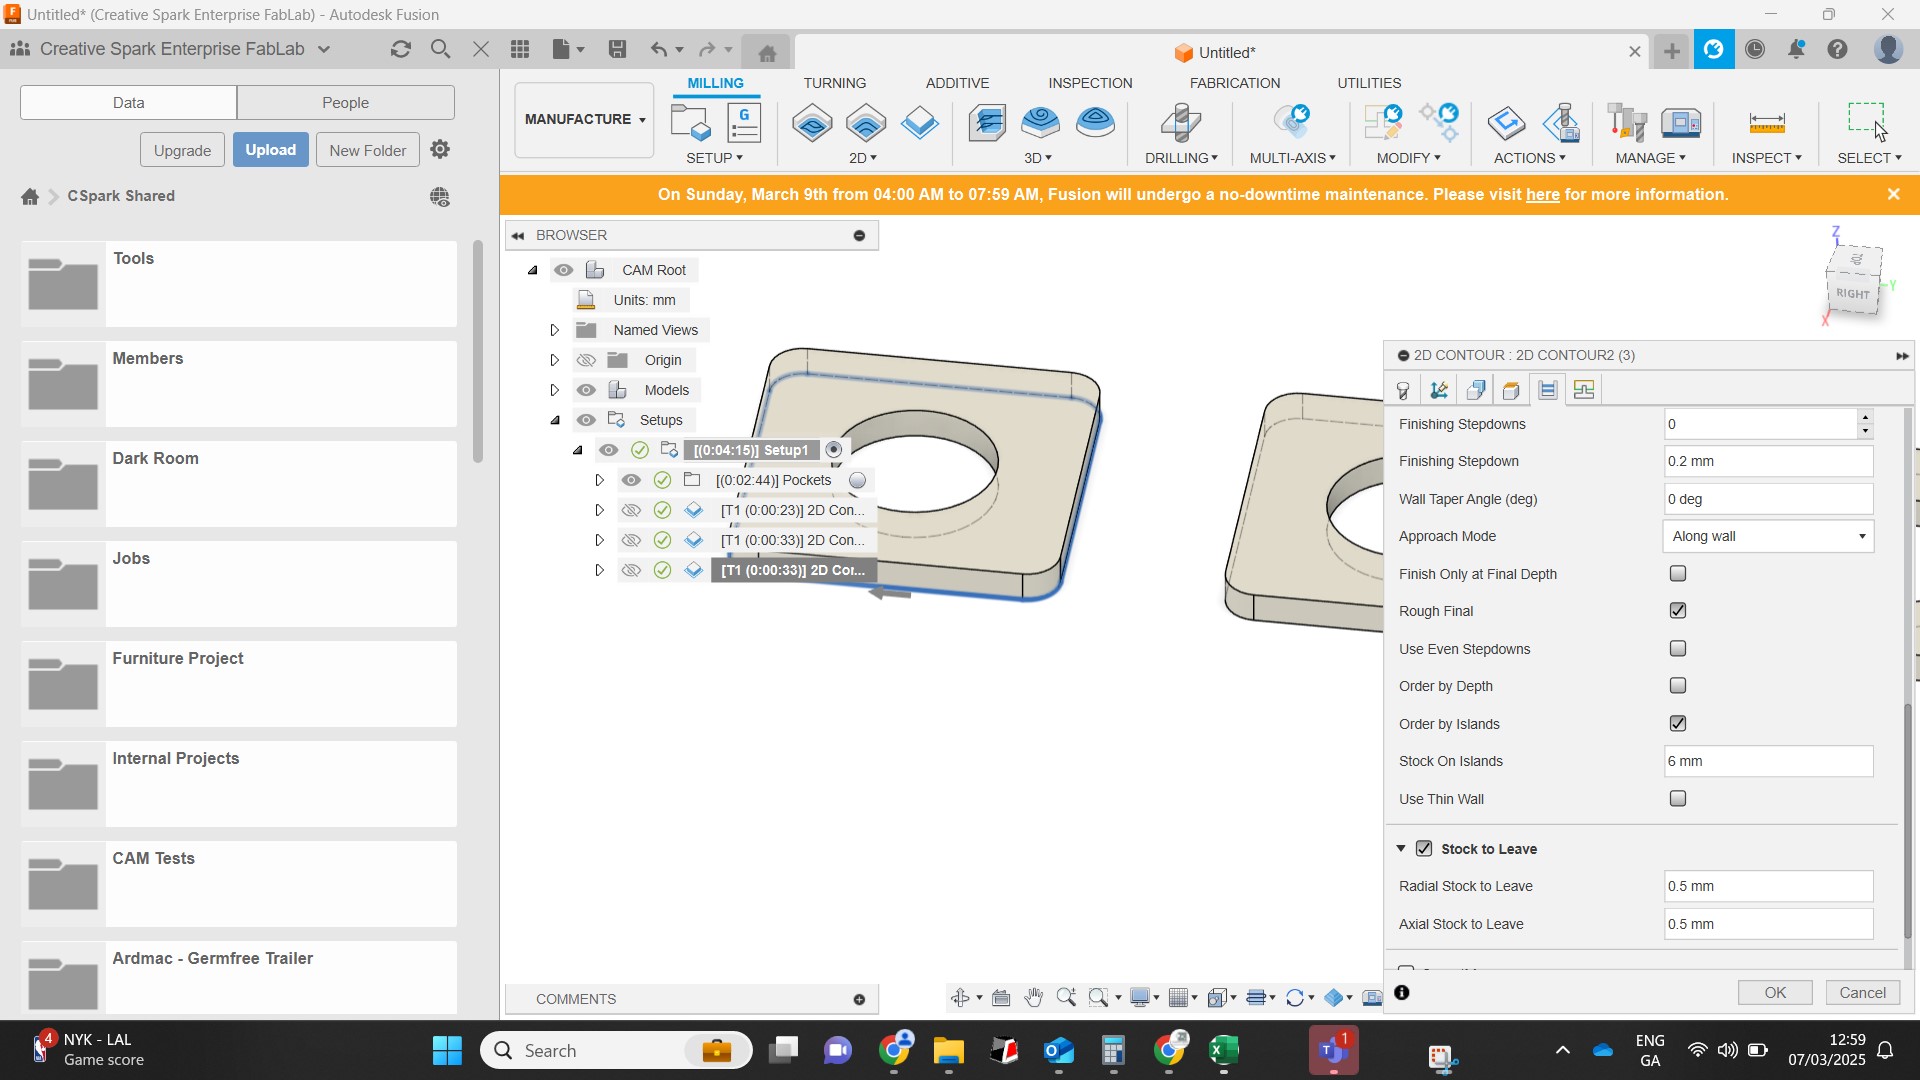Toggle visibility of Origin in browser

click(x=587, y=360)
